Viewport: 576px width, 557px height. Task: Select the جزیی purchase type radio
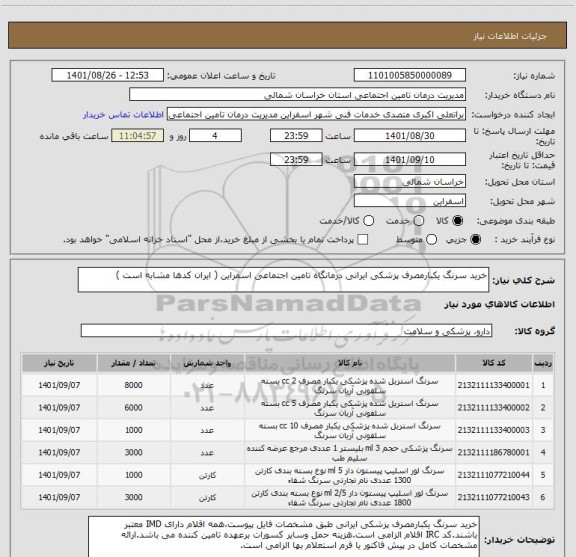(475, 240)
